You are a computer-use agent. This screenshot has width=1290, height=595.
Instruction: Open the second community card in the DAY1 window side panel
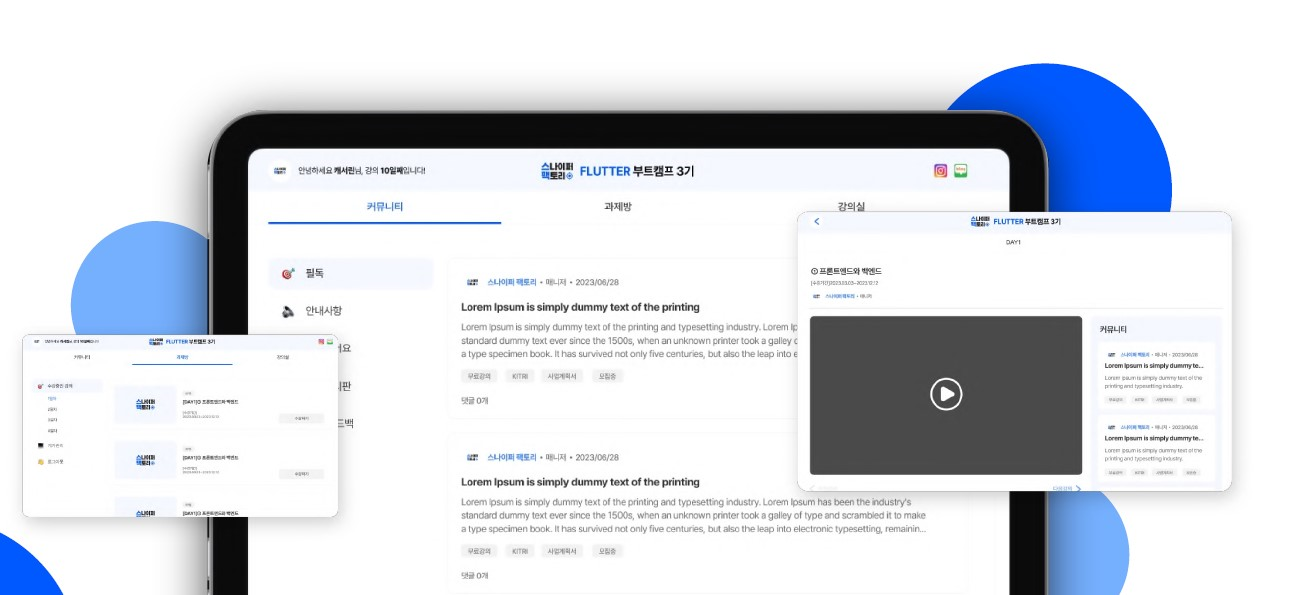[1157, 447]
